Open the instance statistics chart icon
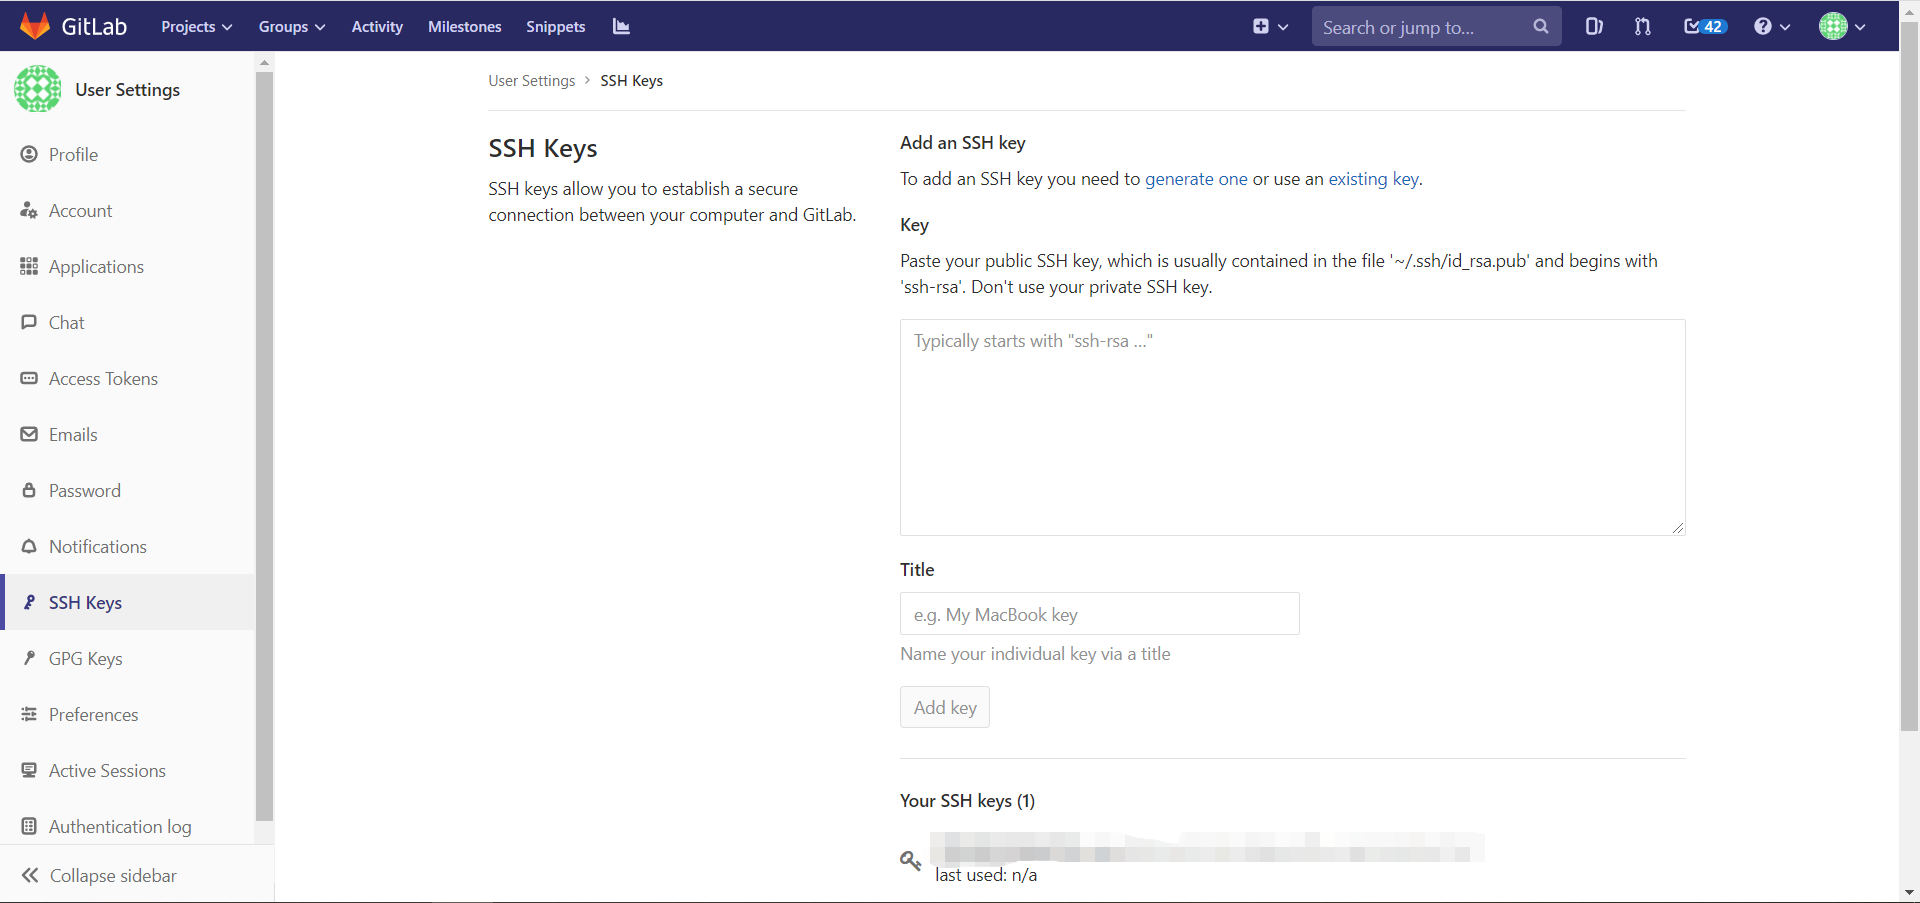1920x903 pixels. point(621,27)
